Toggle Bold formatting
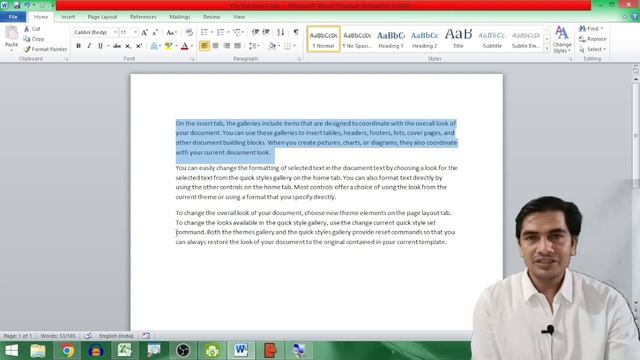640x360 pixels. 78,46
